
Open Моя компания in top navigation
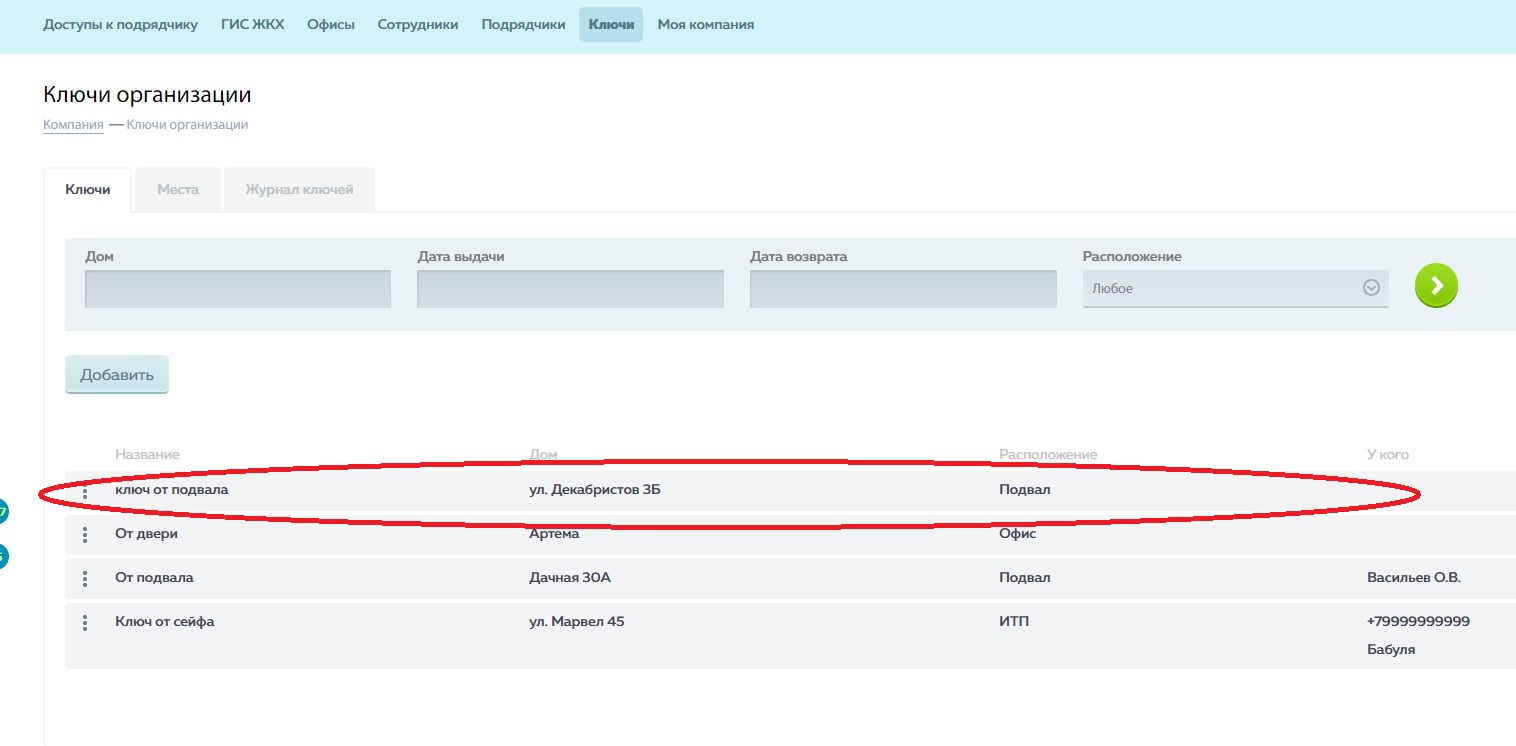705,25
